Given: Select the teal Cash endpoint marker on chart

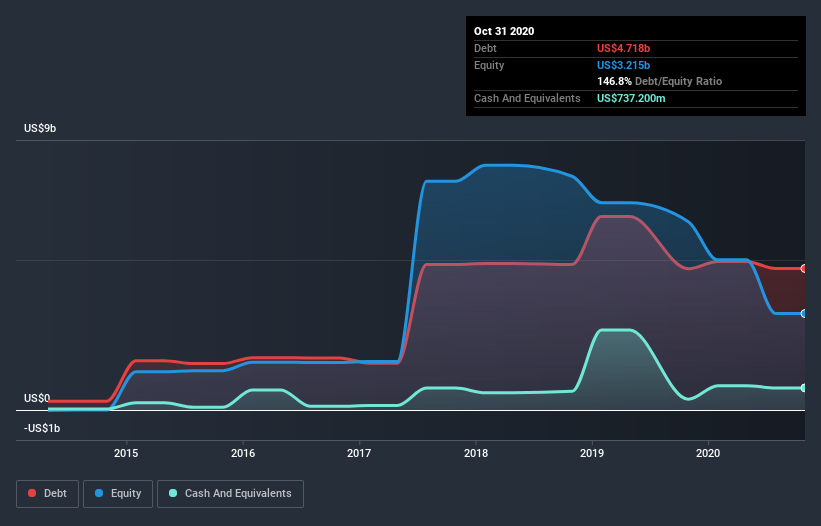Looking at the screenshot, I should click(804, 388).
